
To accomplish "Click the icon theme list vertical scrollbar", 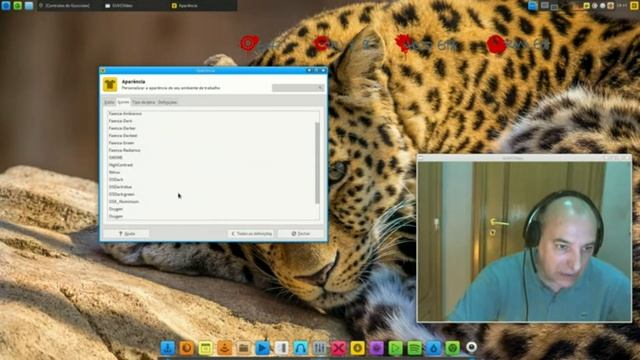I will (318, 163).
